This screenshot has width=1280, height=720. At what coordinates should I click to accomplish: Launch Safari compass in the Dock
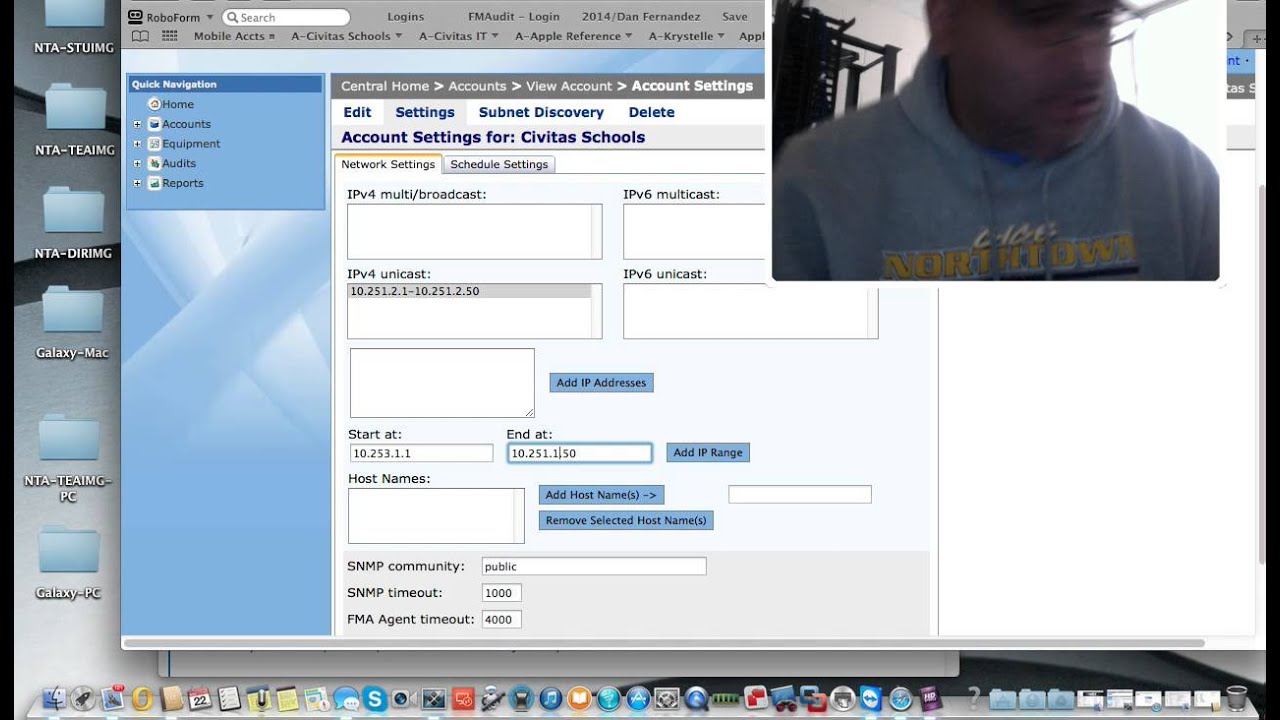point(900,699)
